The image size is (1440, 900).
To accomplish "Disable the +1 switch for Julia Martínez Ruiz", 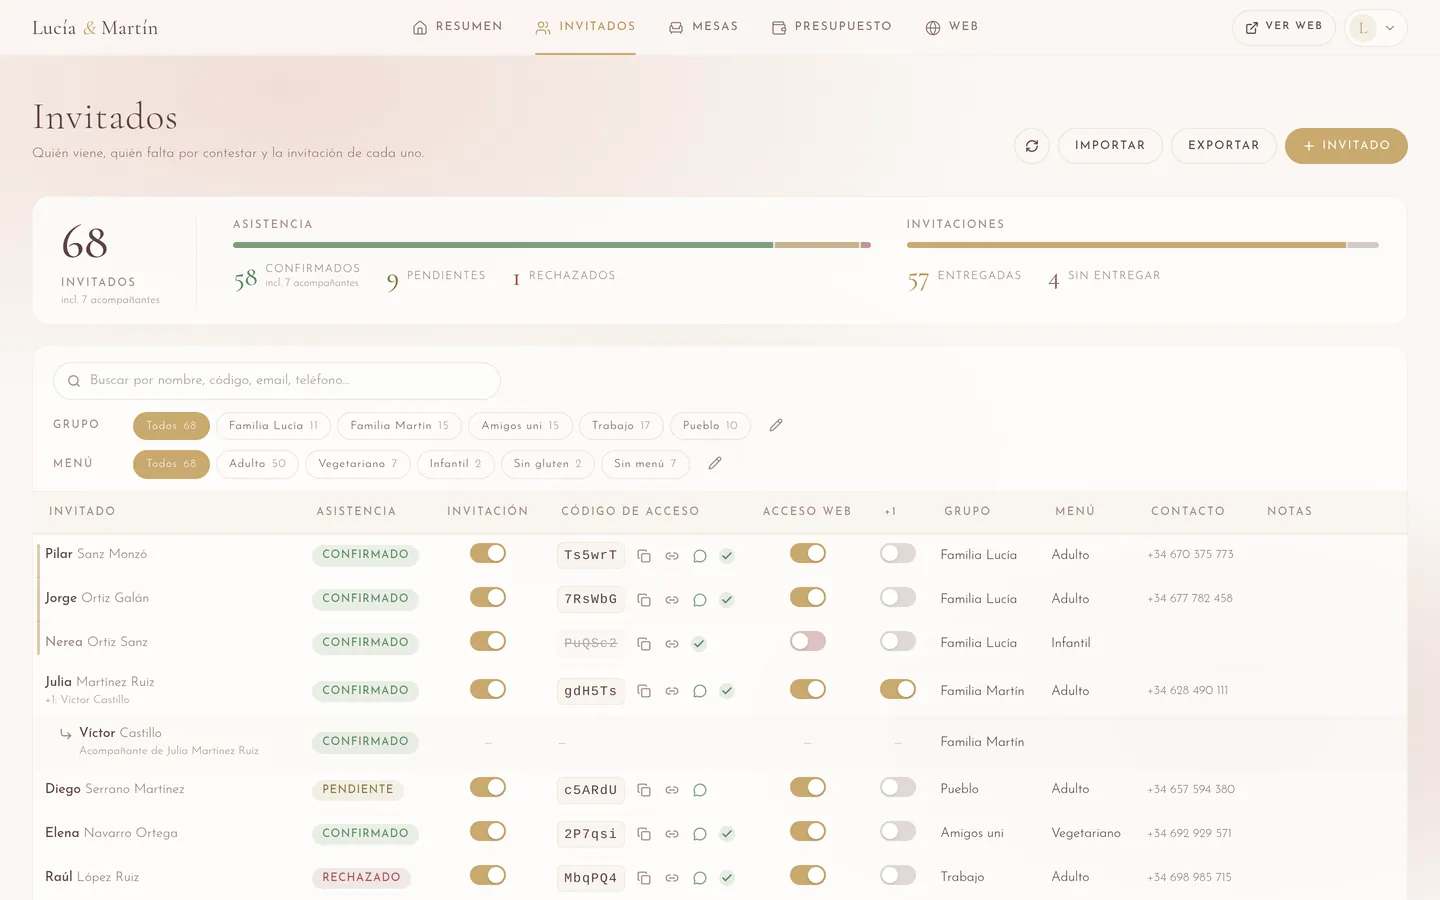I will tap(898, 689).
